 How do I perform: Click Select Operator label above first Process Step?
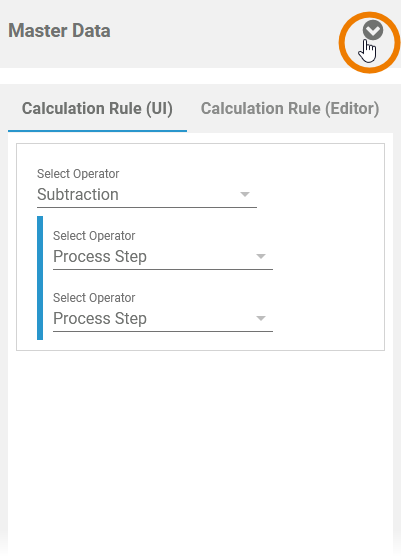click(x=94, y=236)
